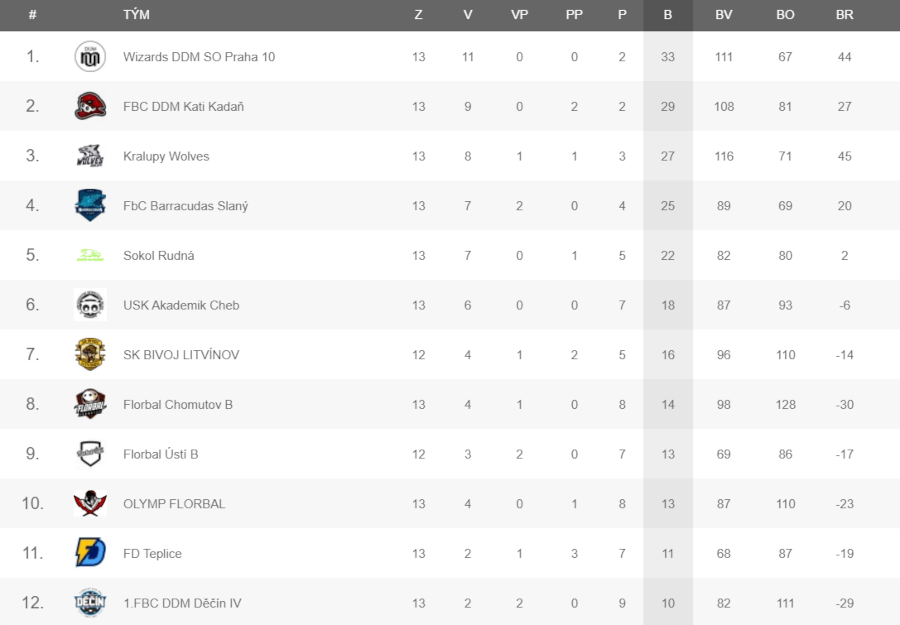The height and width of the screenshot is (625, 900).
Task: Sort by the BR score difference header
Action: coord(844,15)
